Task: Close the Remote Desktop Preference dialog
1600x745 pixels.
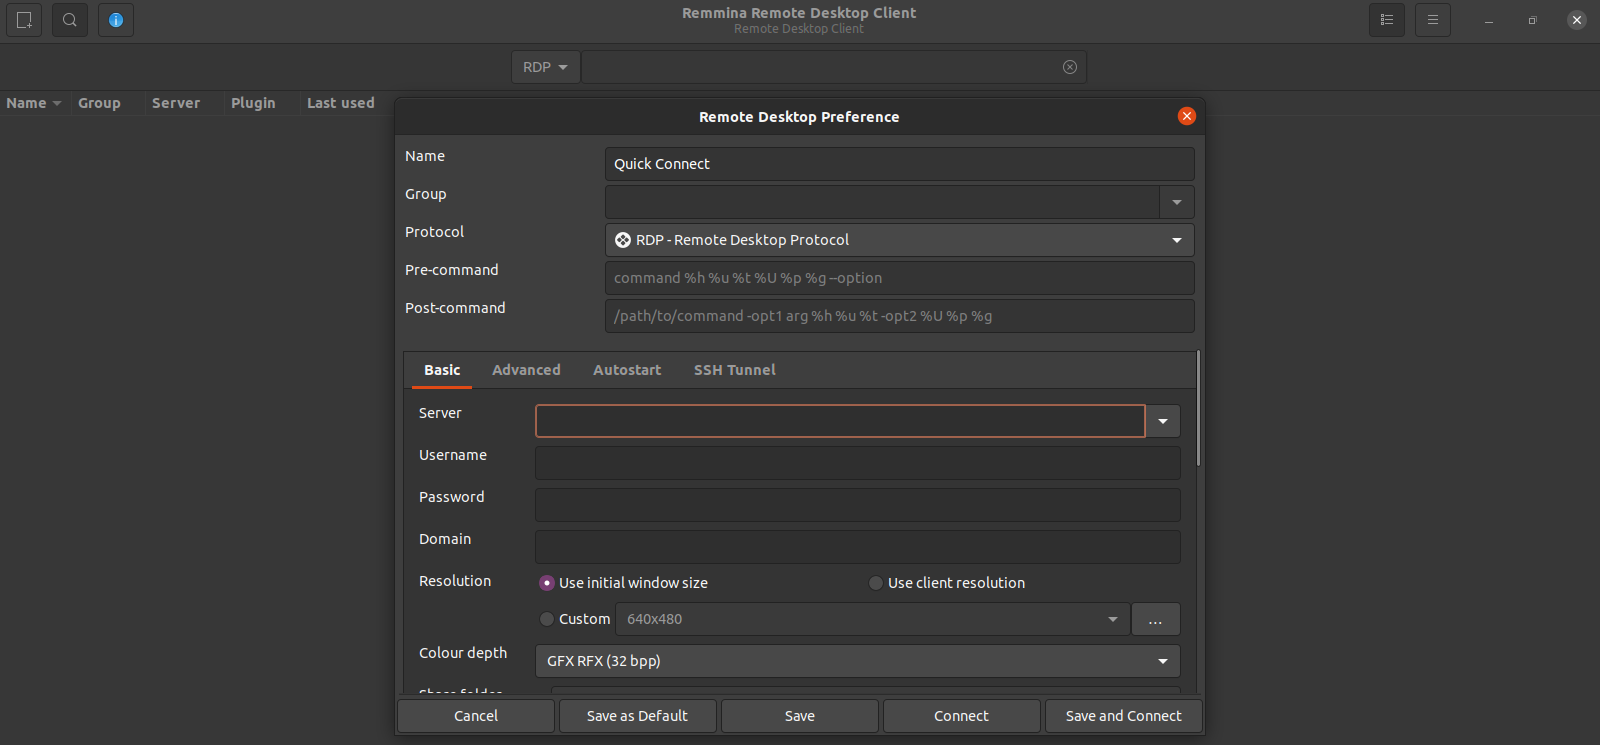Action: tap(1187, 116)
